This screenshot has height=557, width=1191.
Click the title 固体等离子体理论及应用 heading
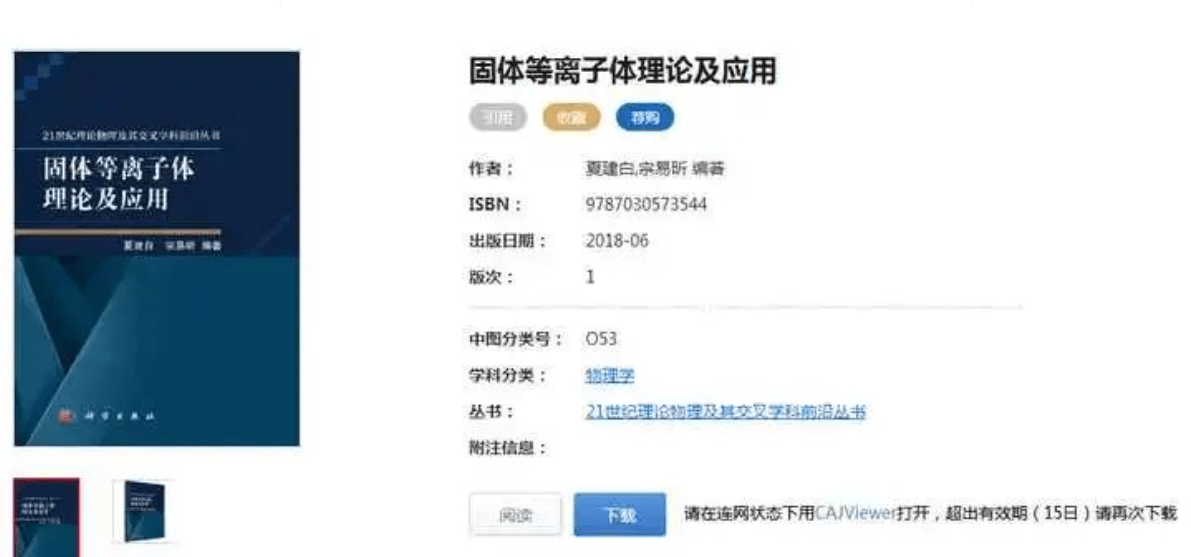pyautogui.click(x=622, y=71)
